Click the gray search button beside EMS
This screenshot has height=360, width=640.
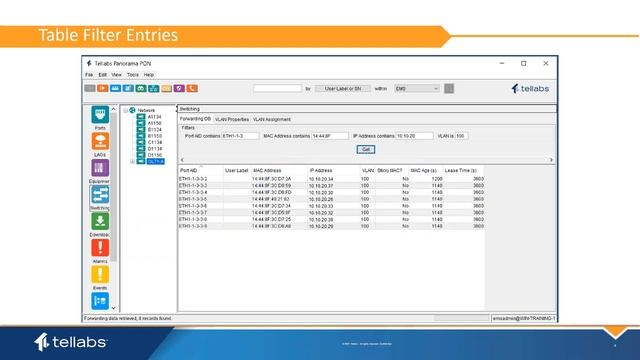coord(449,89)
